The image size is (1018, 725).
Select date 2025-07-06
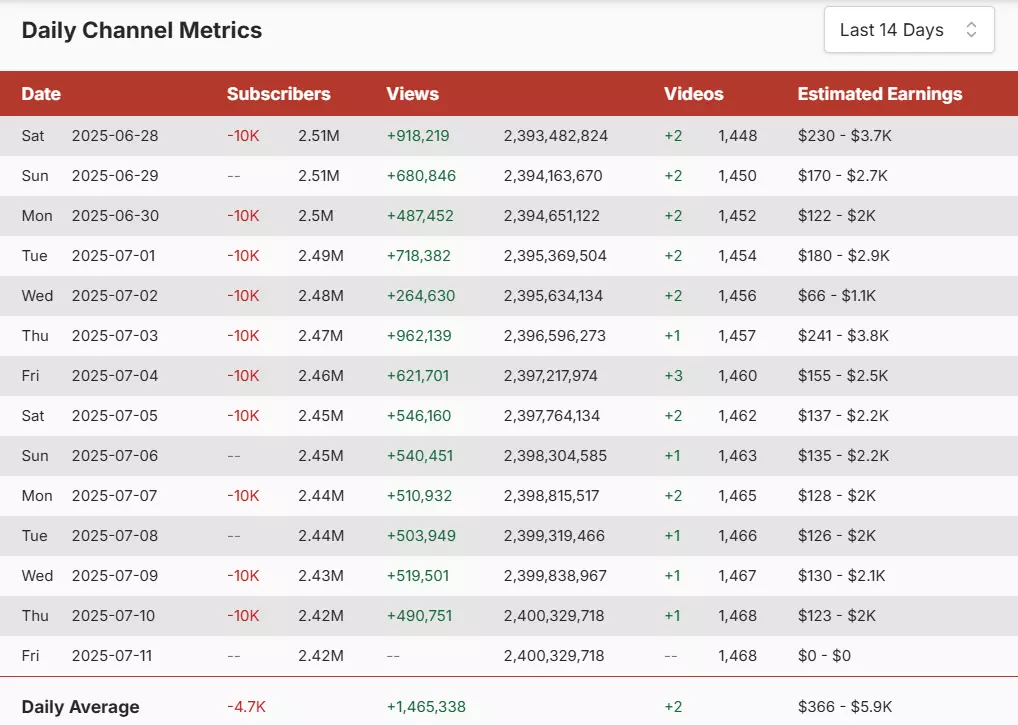115,456
